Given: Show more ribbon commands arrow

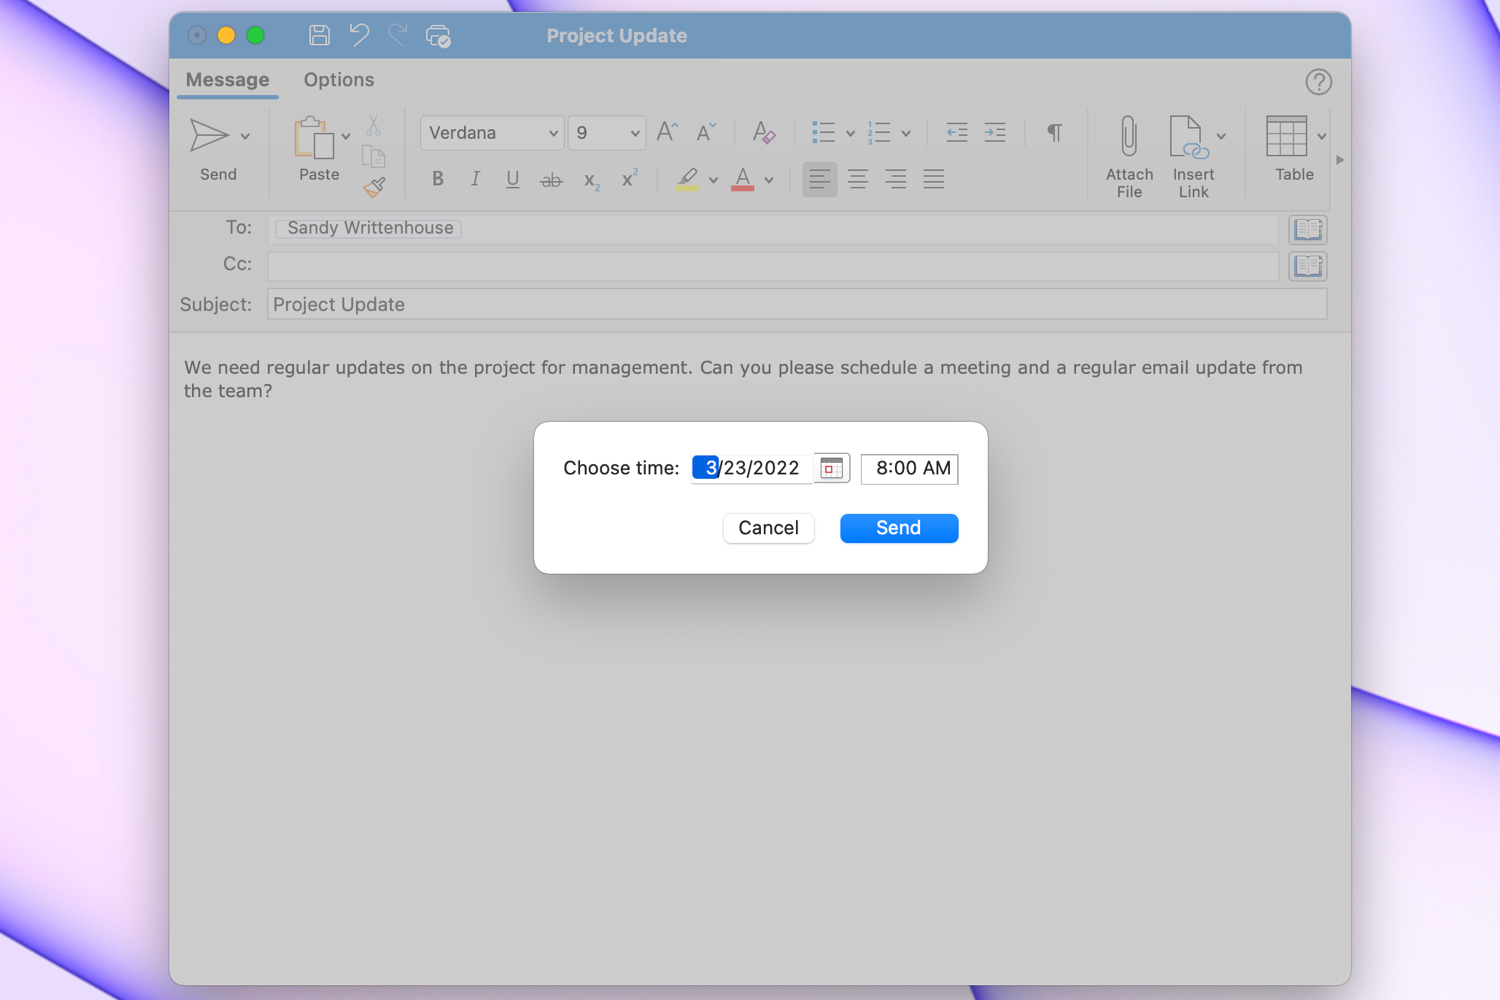Looking at the screenshot, I should click(x=1340, y=160).
